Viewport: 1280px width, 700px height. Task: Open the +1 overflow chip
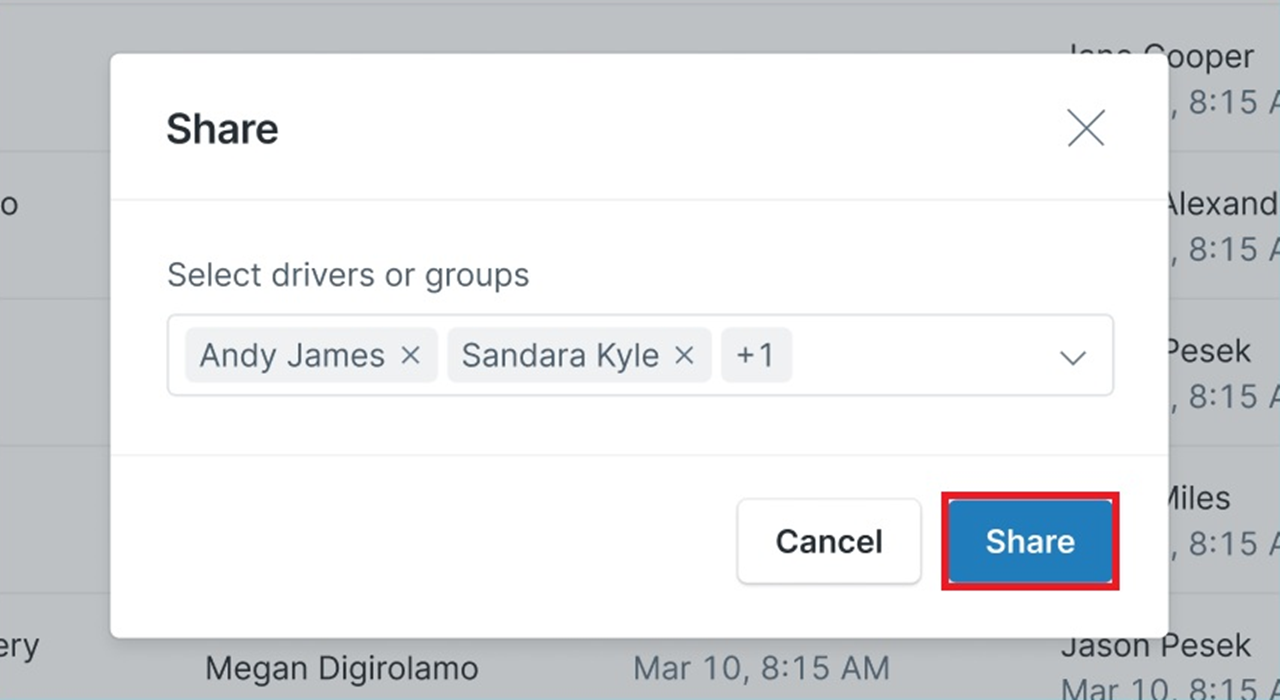coord(756,355)
